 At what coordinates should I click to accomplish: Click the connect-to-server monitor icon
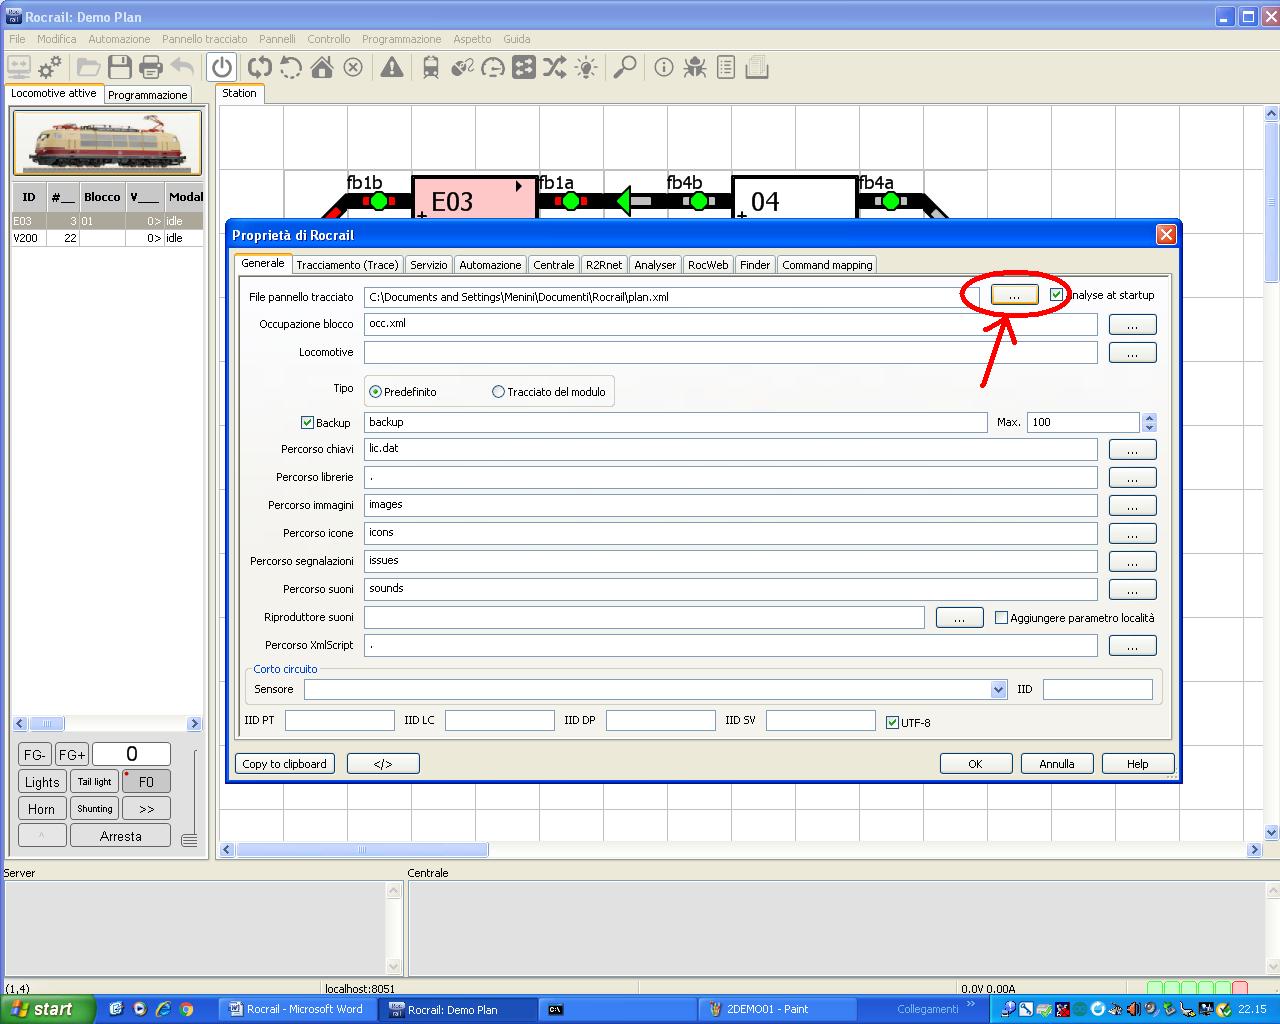(18, 67)
